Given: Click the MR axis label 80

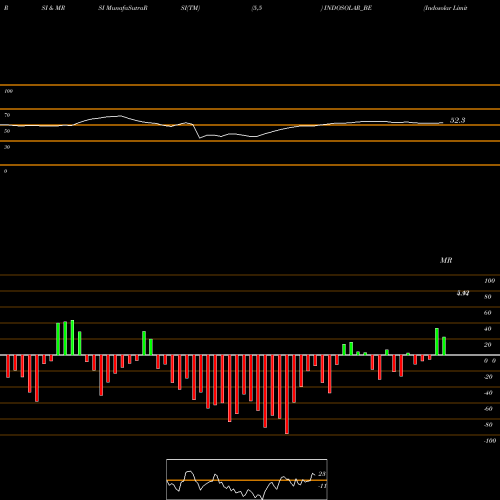Looking at the screenshot, I should (488, 297).
